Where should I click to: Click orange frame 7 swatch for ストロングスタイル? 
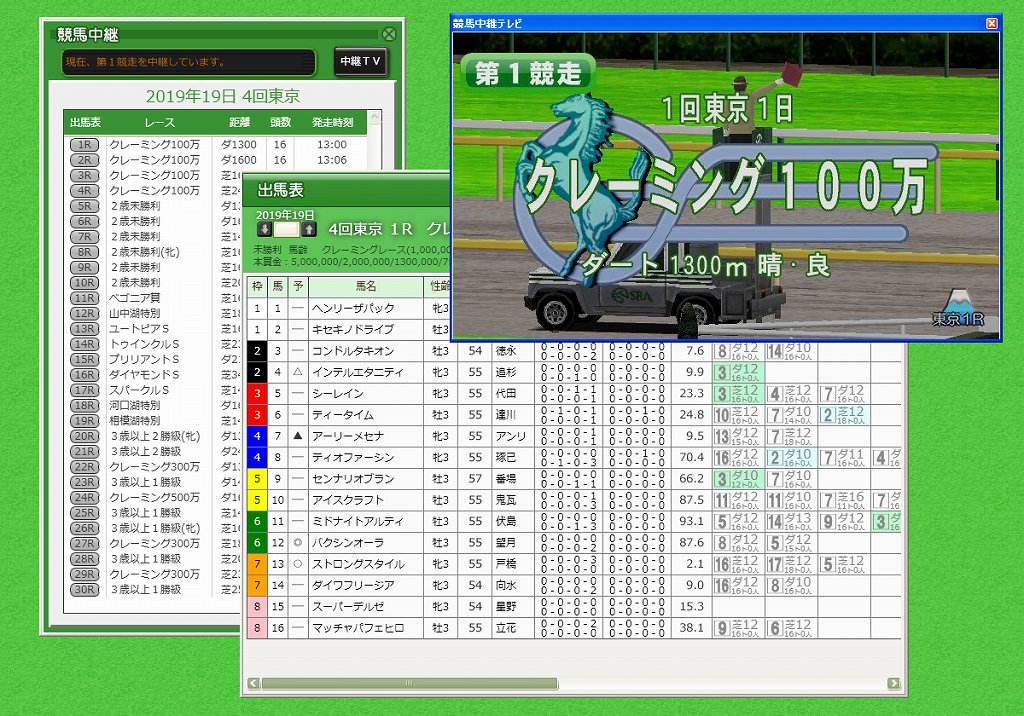257,564
